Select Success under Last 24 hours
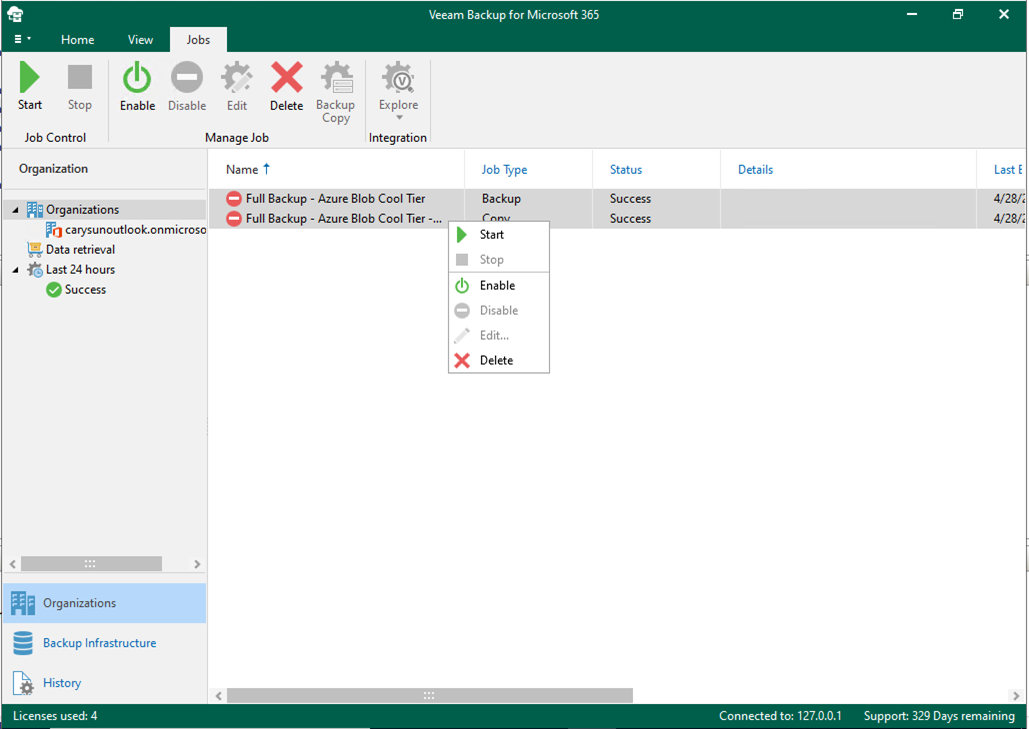Viewport: 1029px width, 729px height. 85,290
